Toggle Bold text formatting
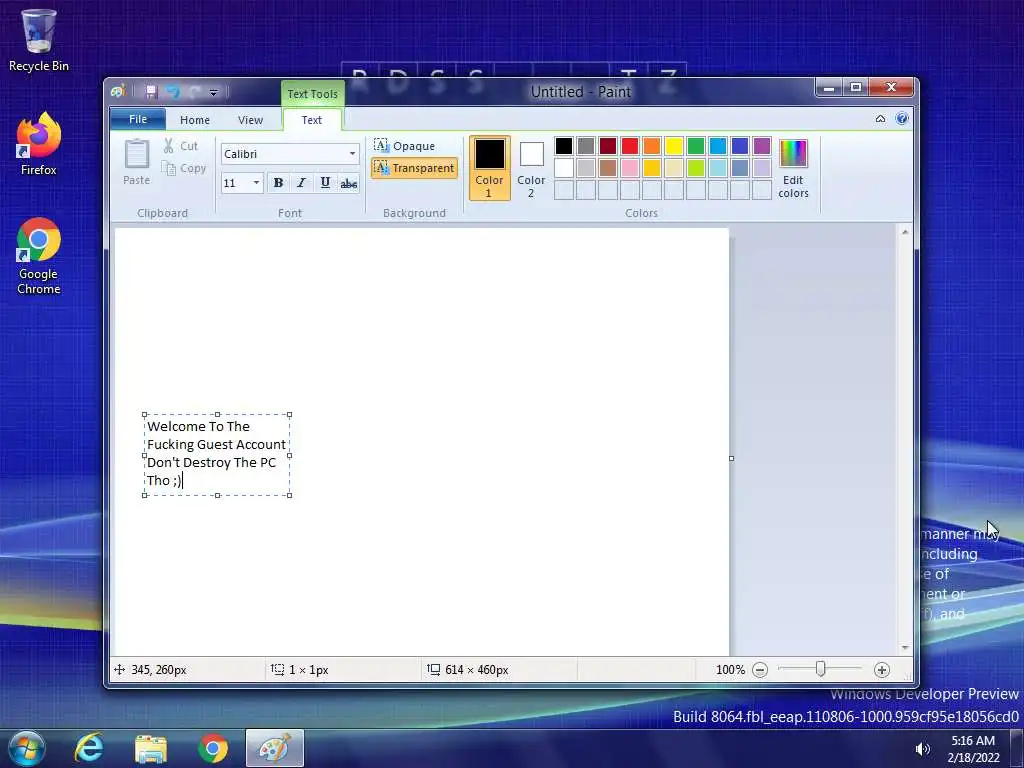The height and width of the screenshot is (768, 1024). (278, 183)
